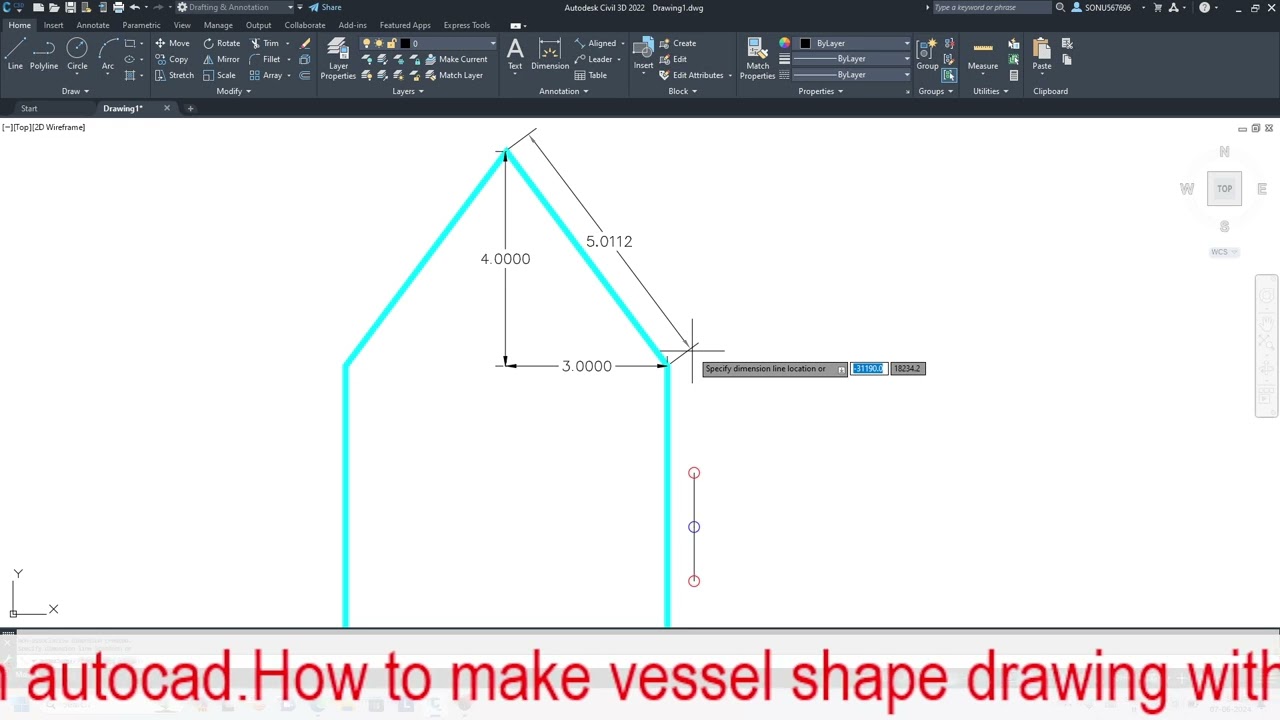Click the Create block button
Viewport: 1280px width, 720px height.
677,43
